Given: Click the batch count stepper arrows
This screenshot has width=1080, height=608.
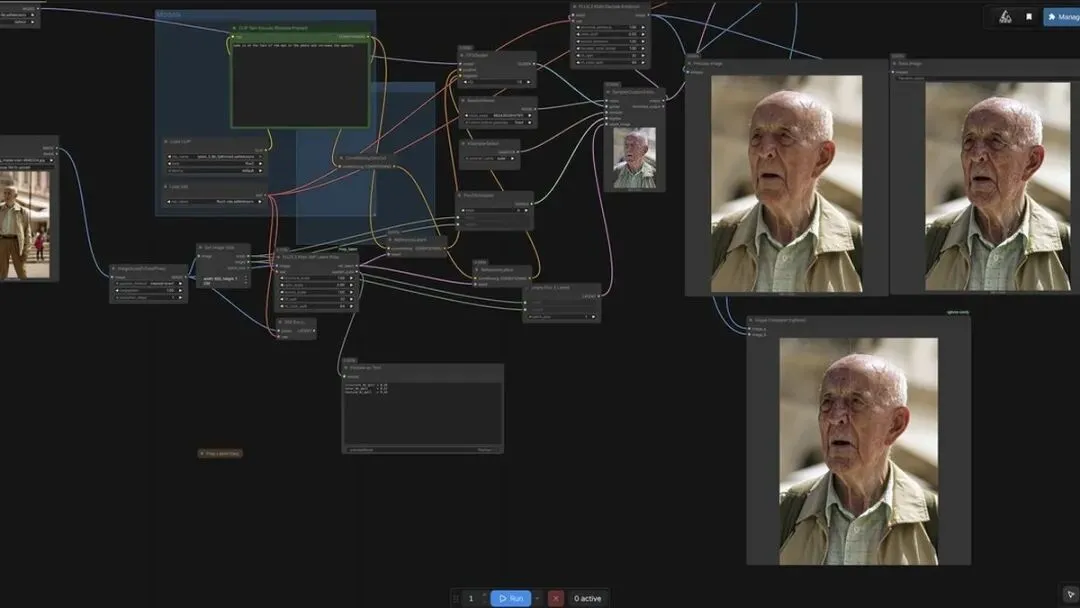Looking at the screenshot, I should pyautogui.click(x=484, y=598).
